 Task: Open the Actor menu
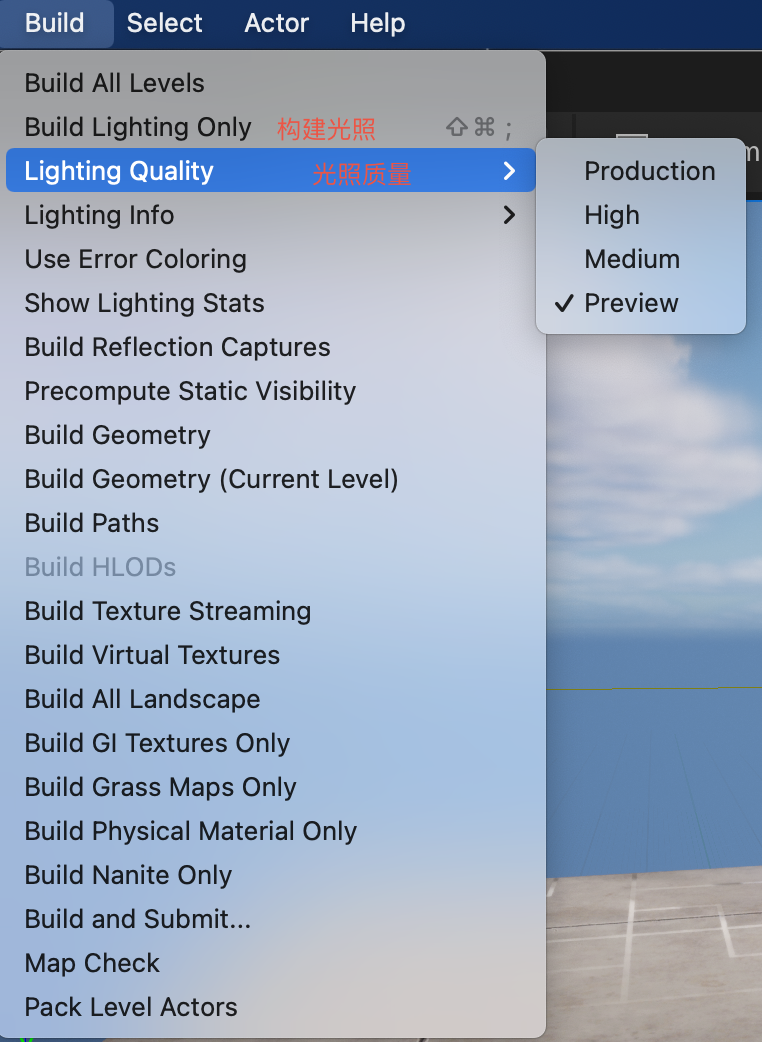(276, 23)
